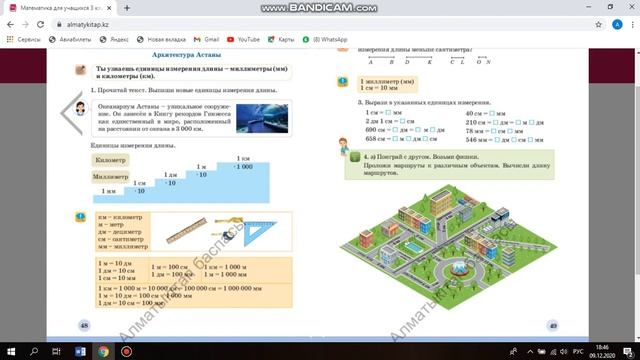
Task: Open the Windows Start menu
Action: (x=11, y=351)
